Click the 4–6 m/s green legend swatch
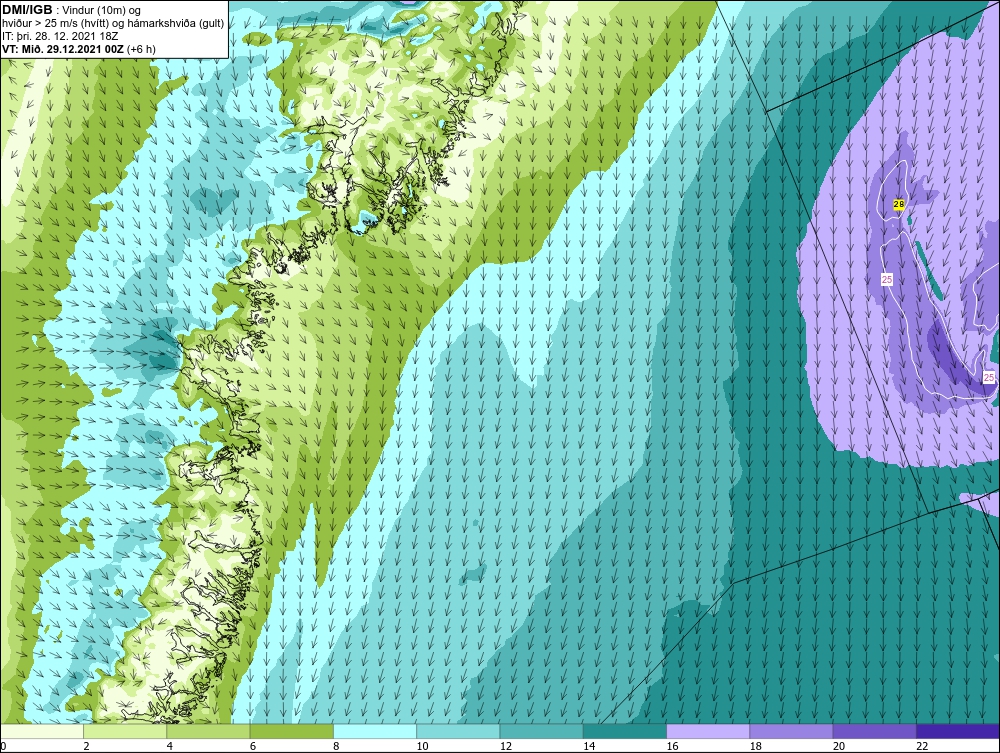This screenshot has width=1000, height=753. (209, 731)
